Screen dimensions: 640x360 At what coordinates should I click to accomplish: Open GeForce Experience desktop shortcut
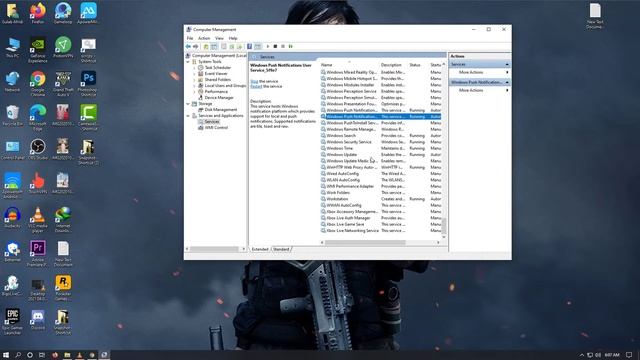tap(38, 50)
